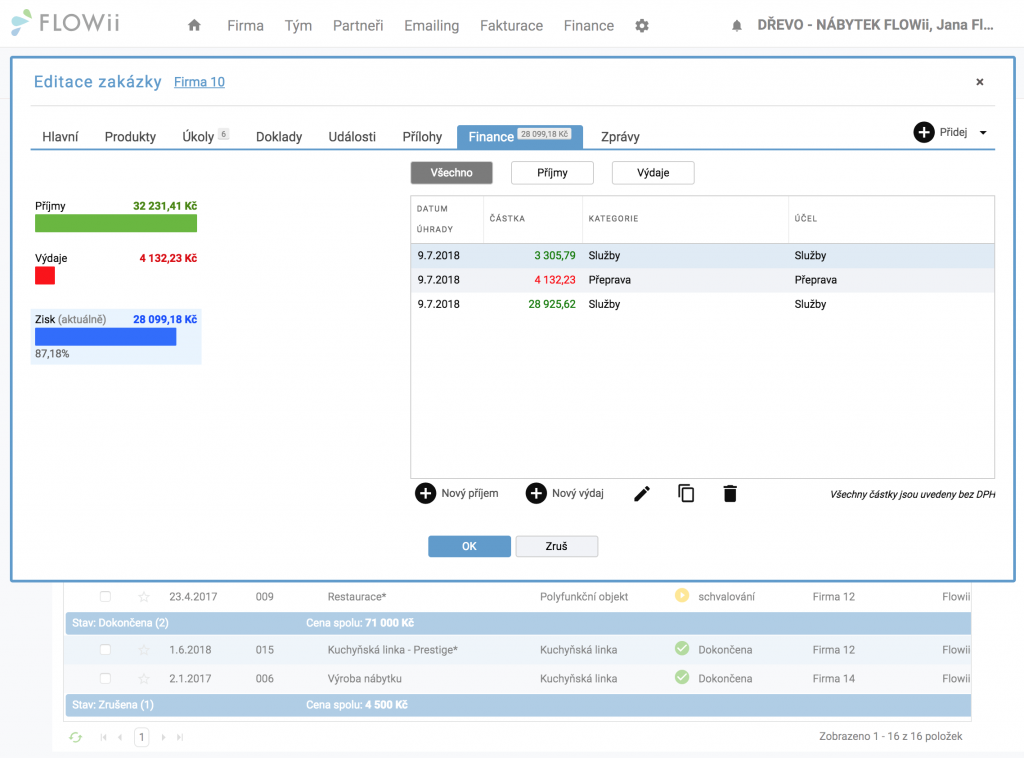1024x758 pixels.
Task: Edit the selected record with pencil icon
Action: (x=642, y=494)
